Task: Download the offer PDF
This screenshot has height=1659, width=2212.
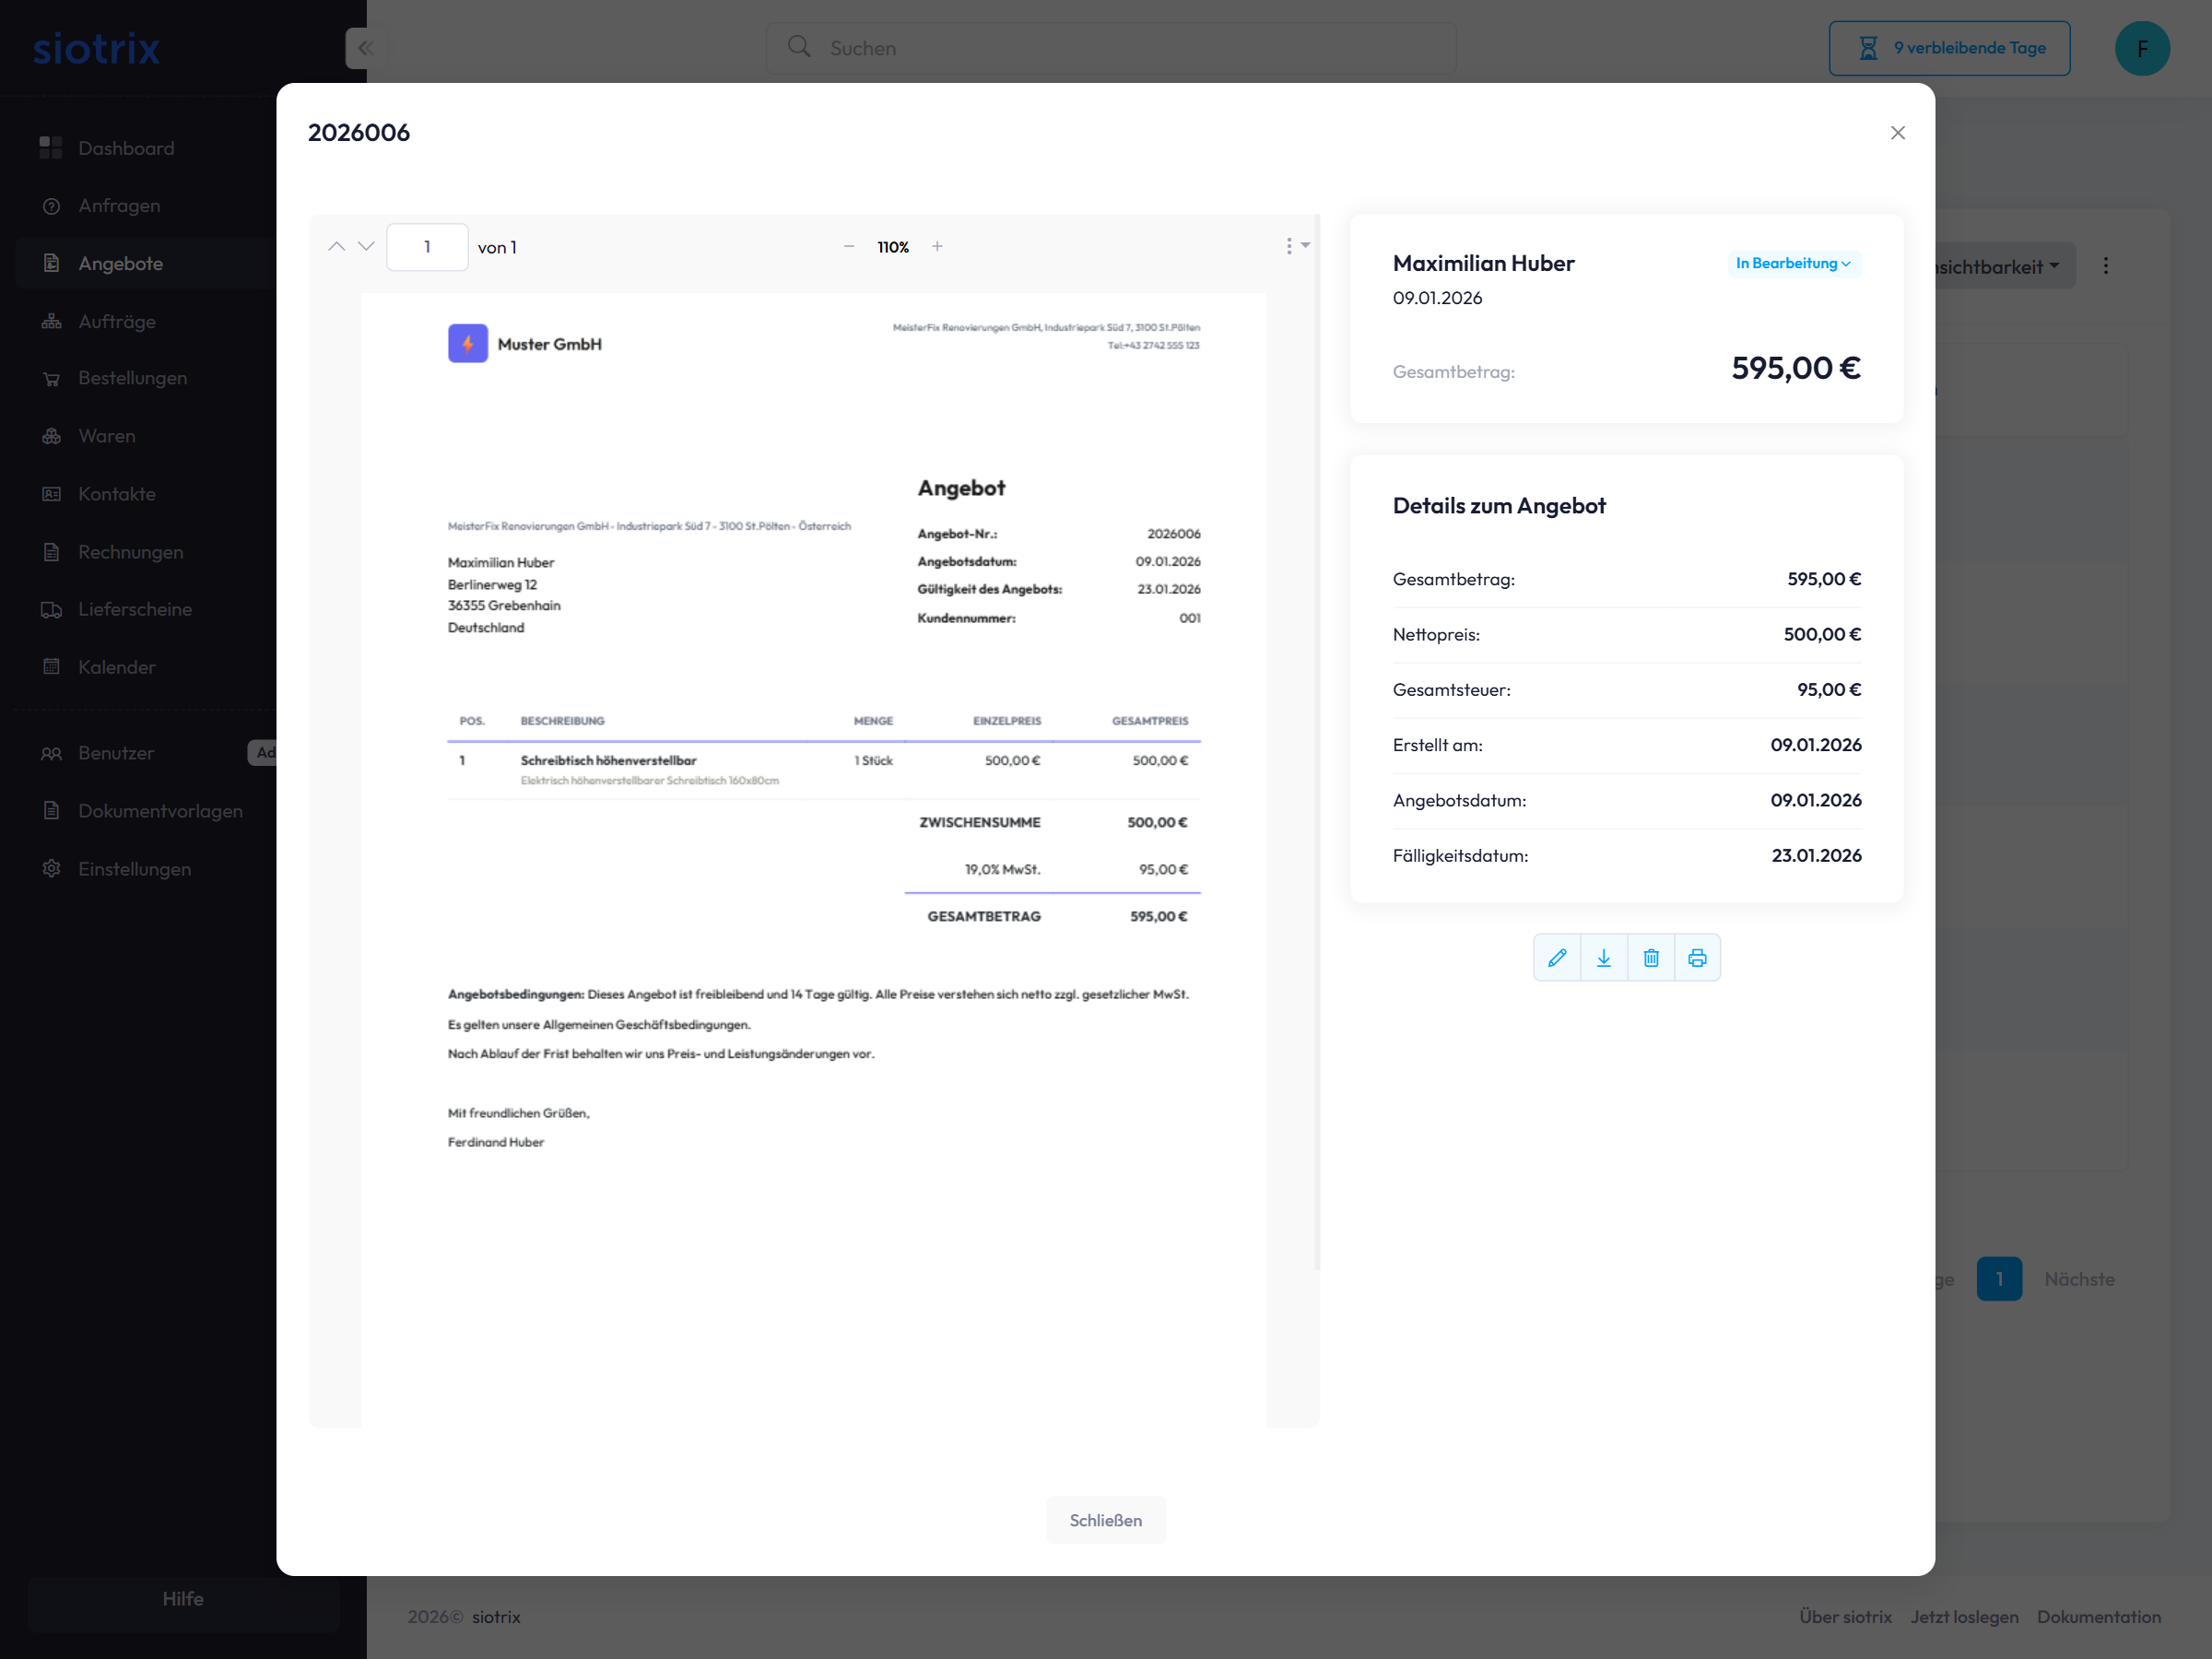Action: [x=1603, y=958]
